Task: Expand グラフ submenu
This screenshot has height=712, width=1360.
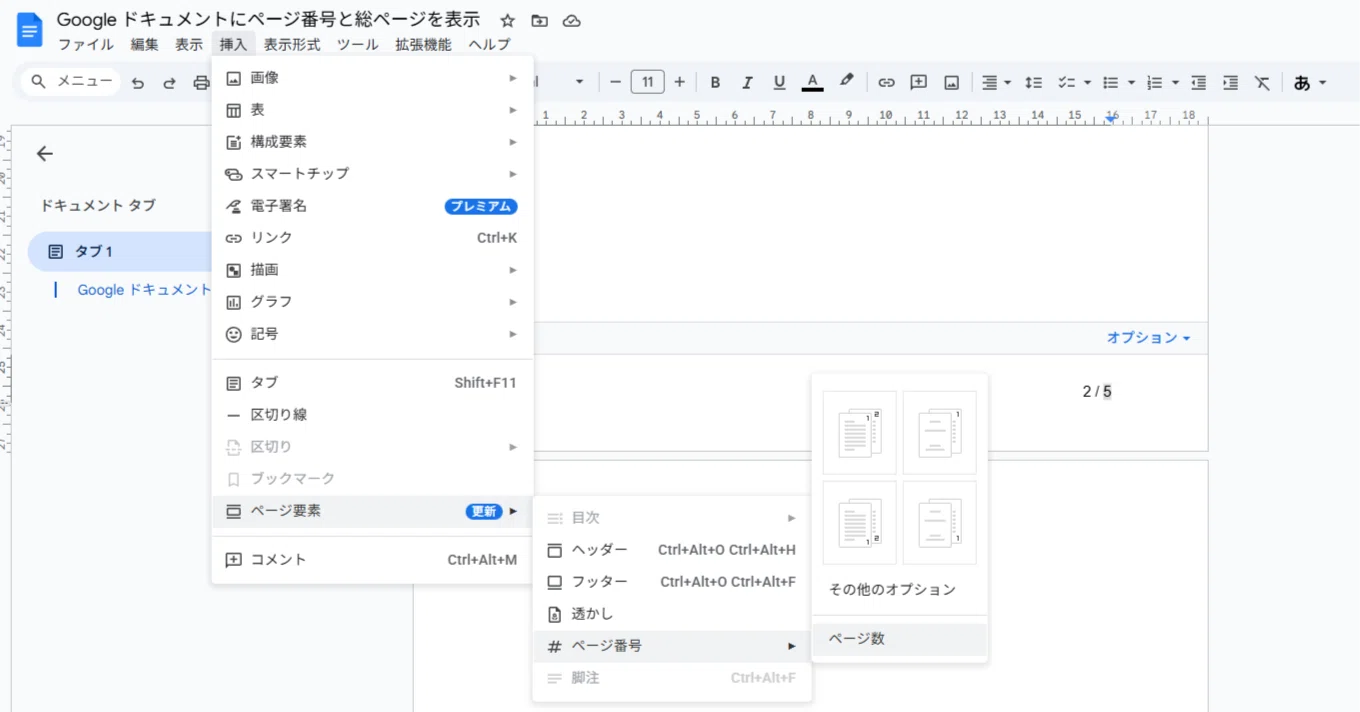Action: pyautogui.click(x=372, y=302)
